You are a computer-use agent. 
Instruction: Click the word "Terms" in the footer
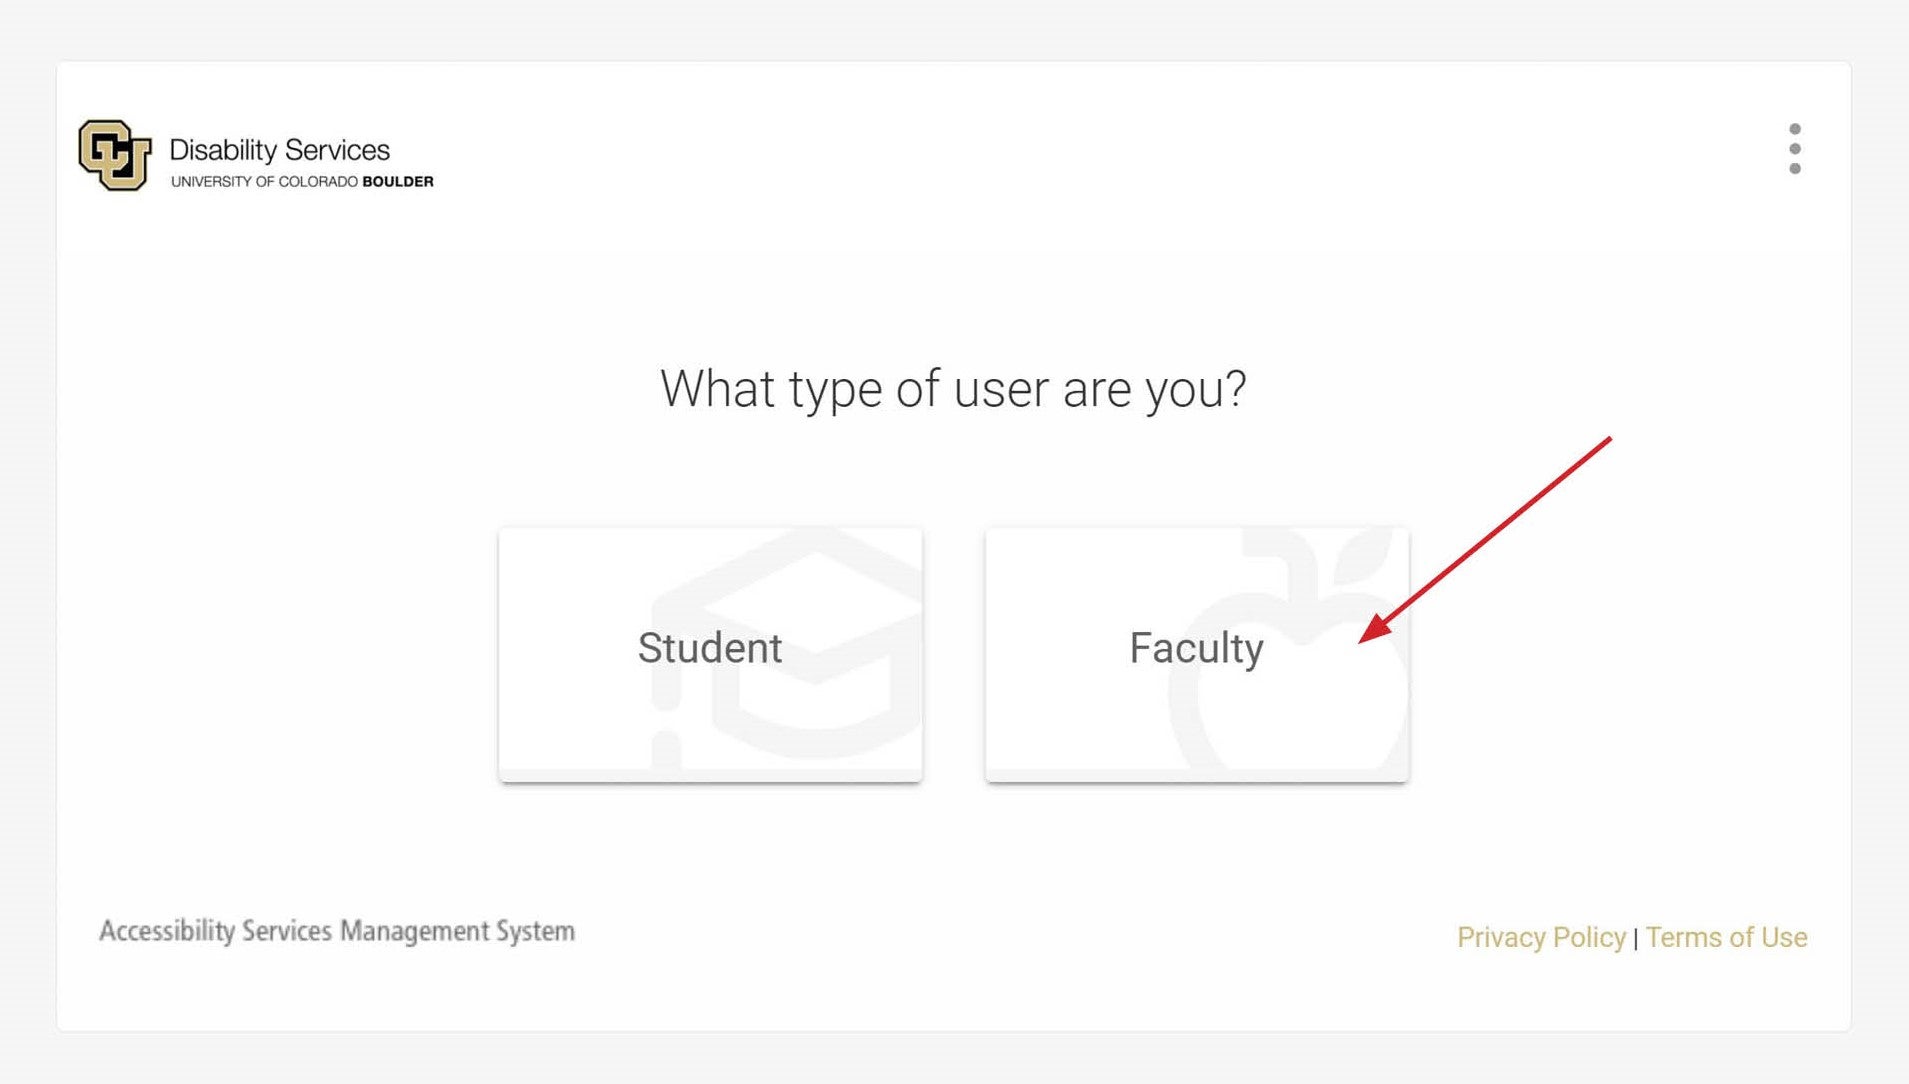pos(1683,937)
